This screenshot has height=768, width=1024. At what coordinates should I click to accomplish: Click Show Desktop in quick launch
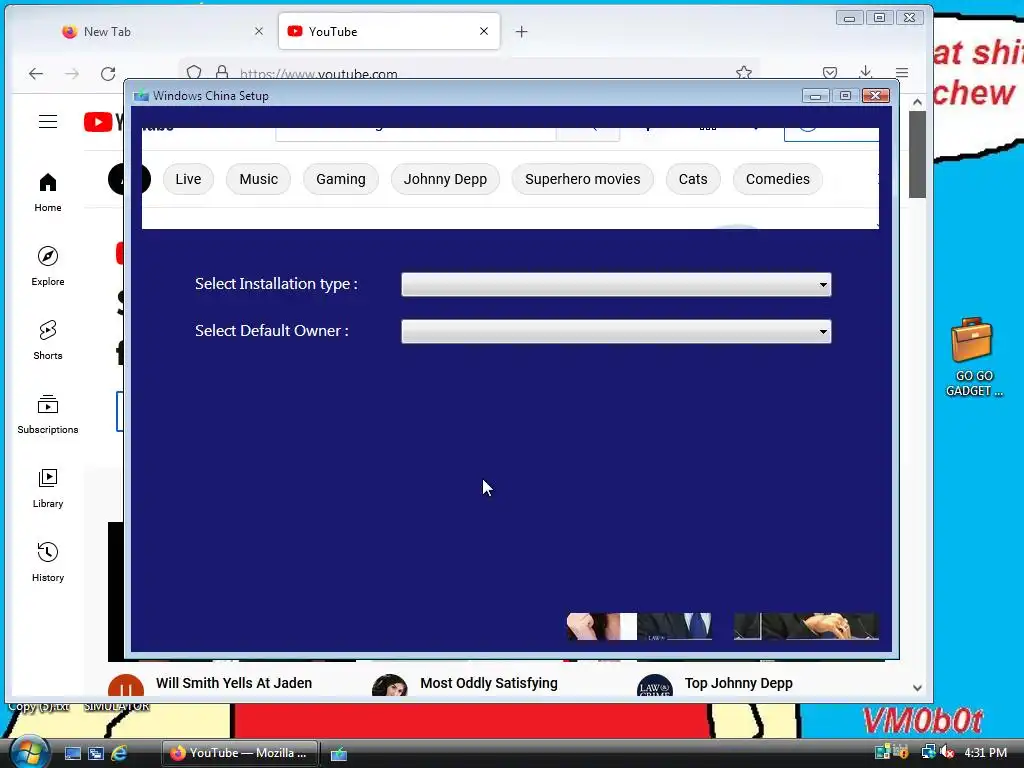[x=72, y=753]
